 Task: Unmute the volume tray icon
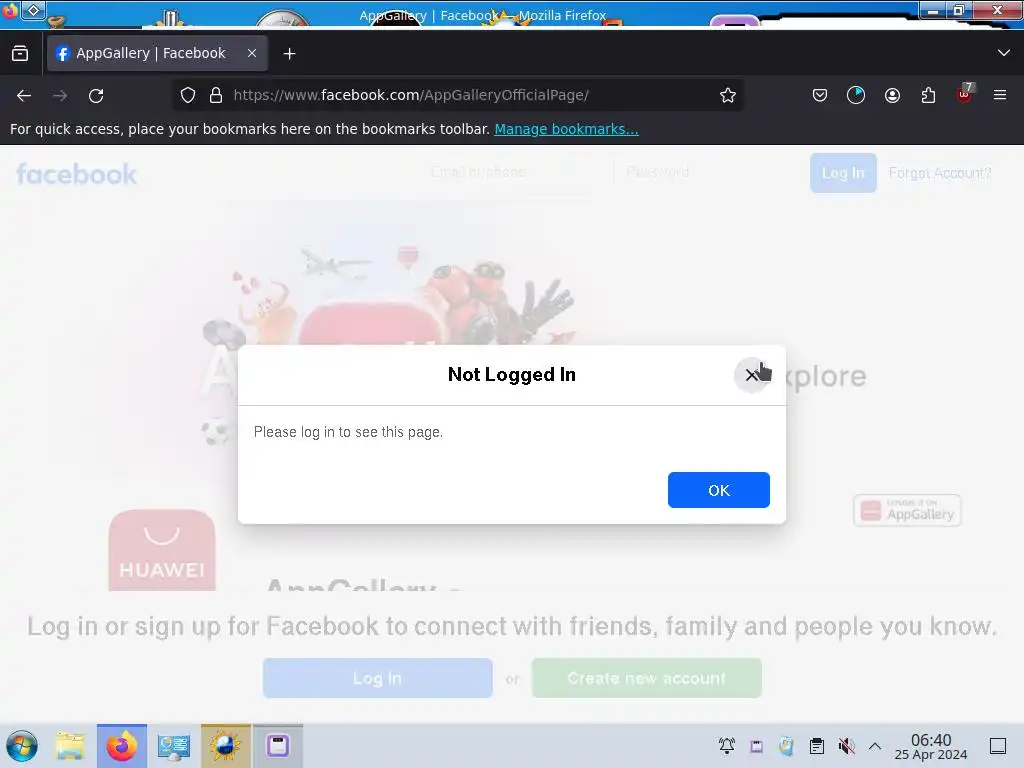(x=846, y=746)
